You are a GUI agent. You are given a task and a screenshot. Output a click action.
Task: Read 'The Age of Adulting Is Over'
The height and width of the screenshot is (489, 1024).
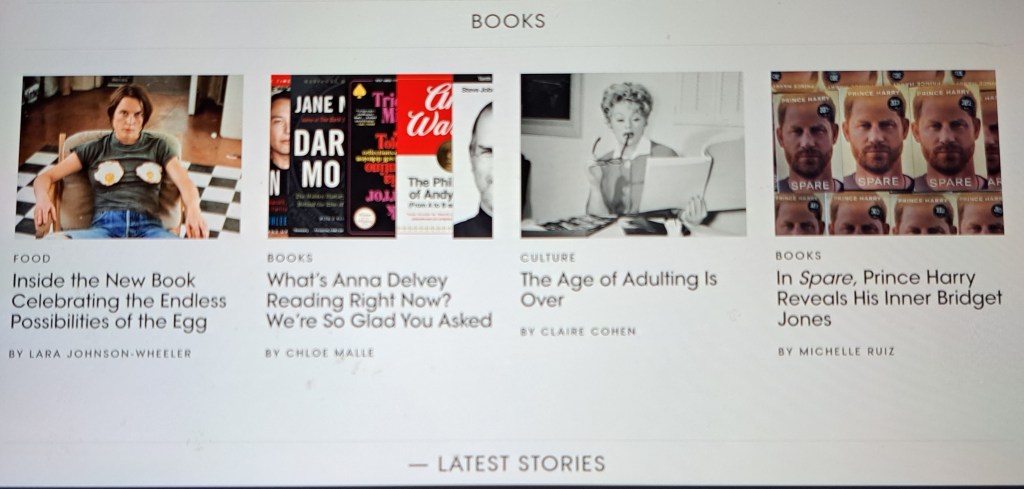(x=618, y=289)
